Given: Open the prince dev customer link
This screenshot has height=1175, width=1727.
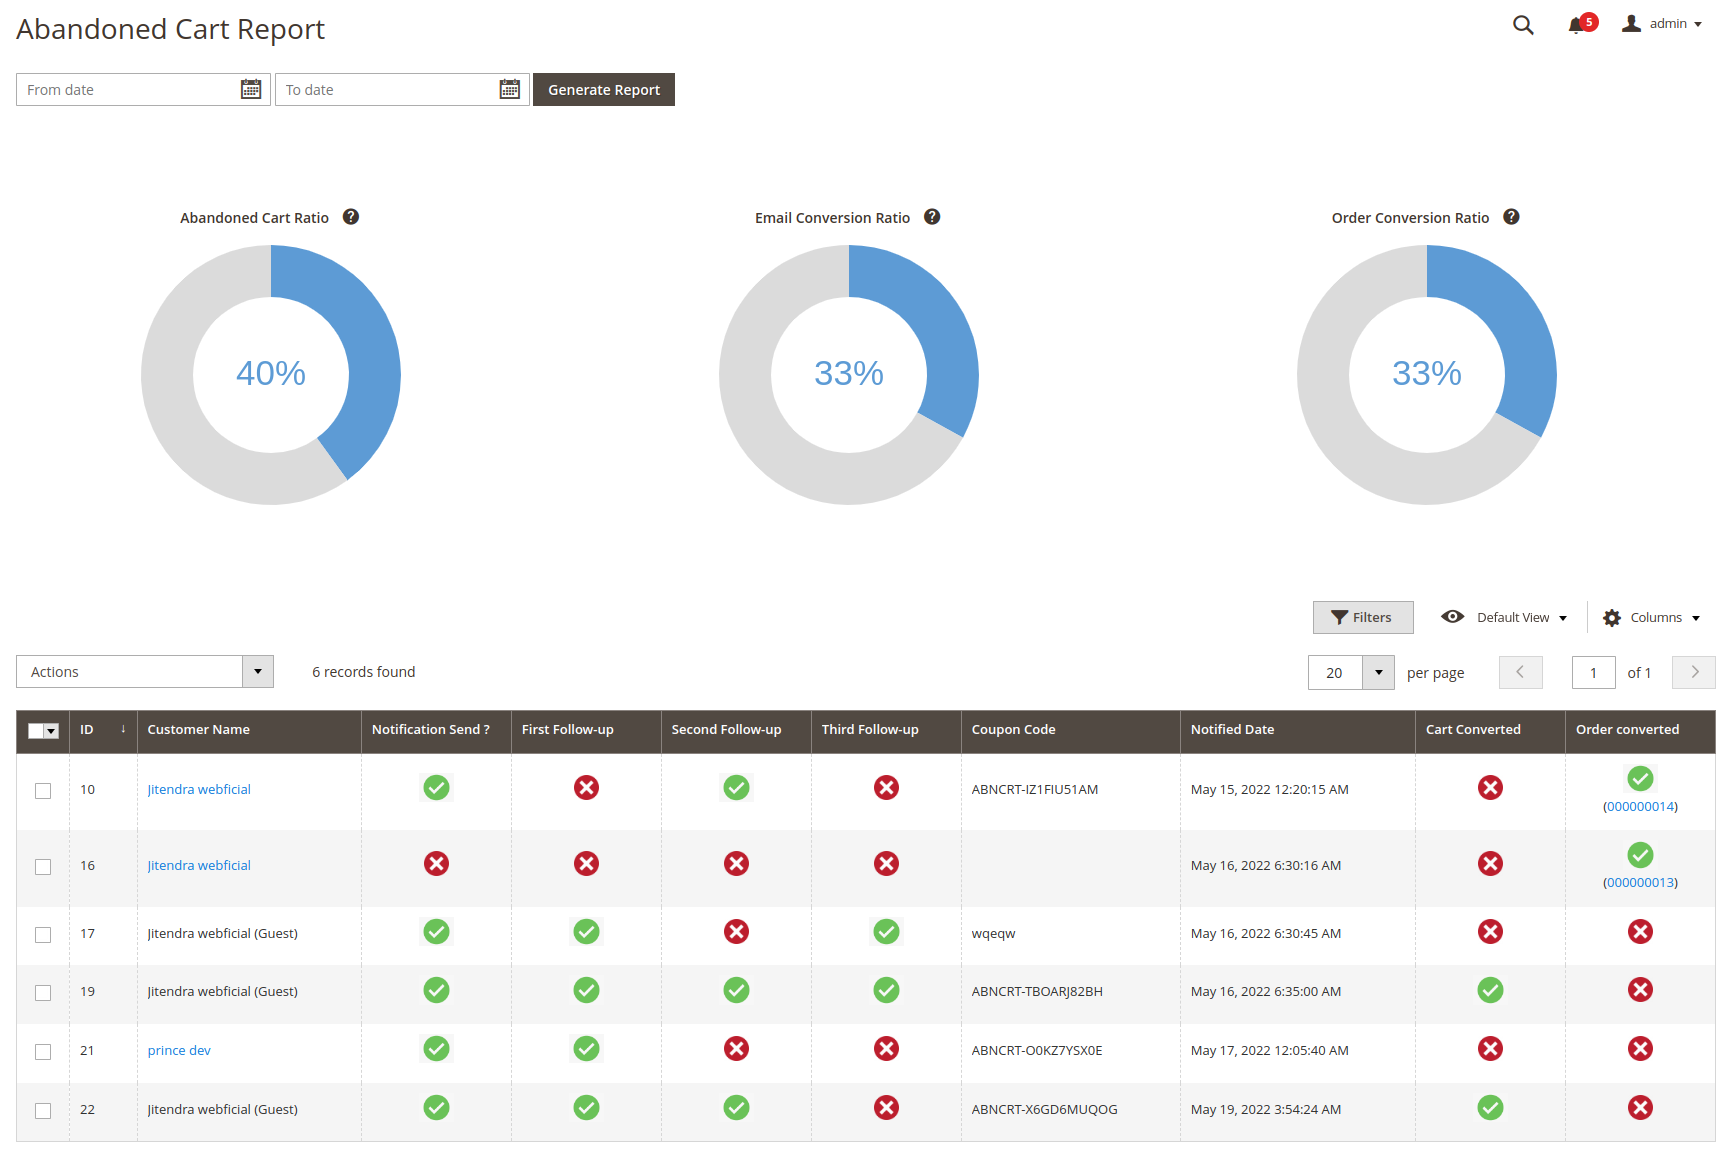Looking at the screenshot, I should (179, 1051).
